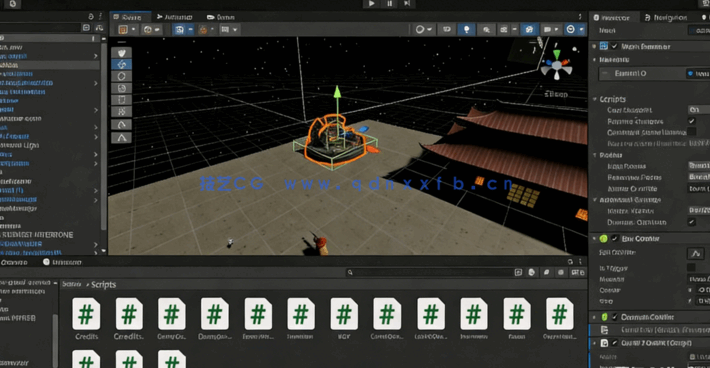Click the Project panel search field
Screen dimensions: 710x368
pos(429,272)
